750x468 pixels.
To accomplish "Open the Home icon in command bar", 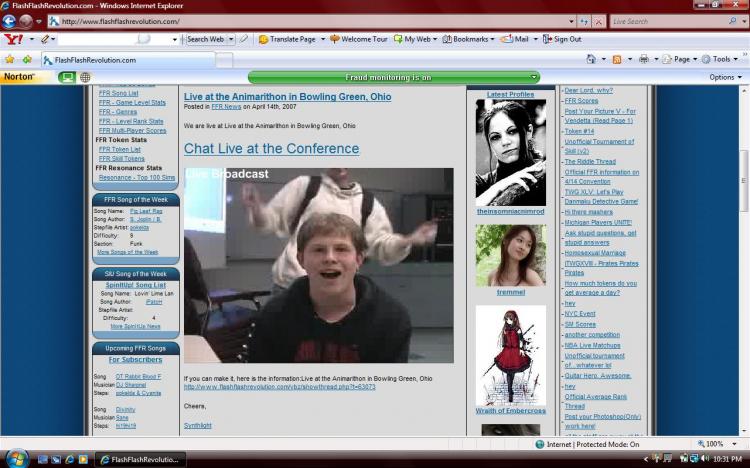I will tap(591, 59).
